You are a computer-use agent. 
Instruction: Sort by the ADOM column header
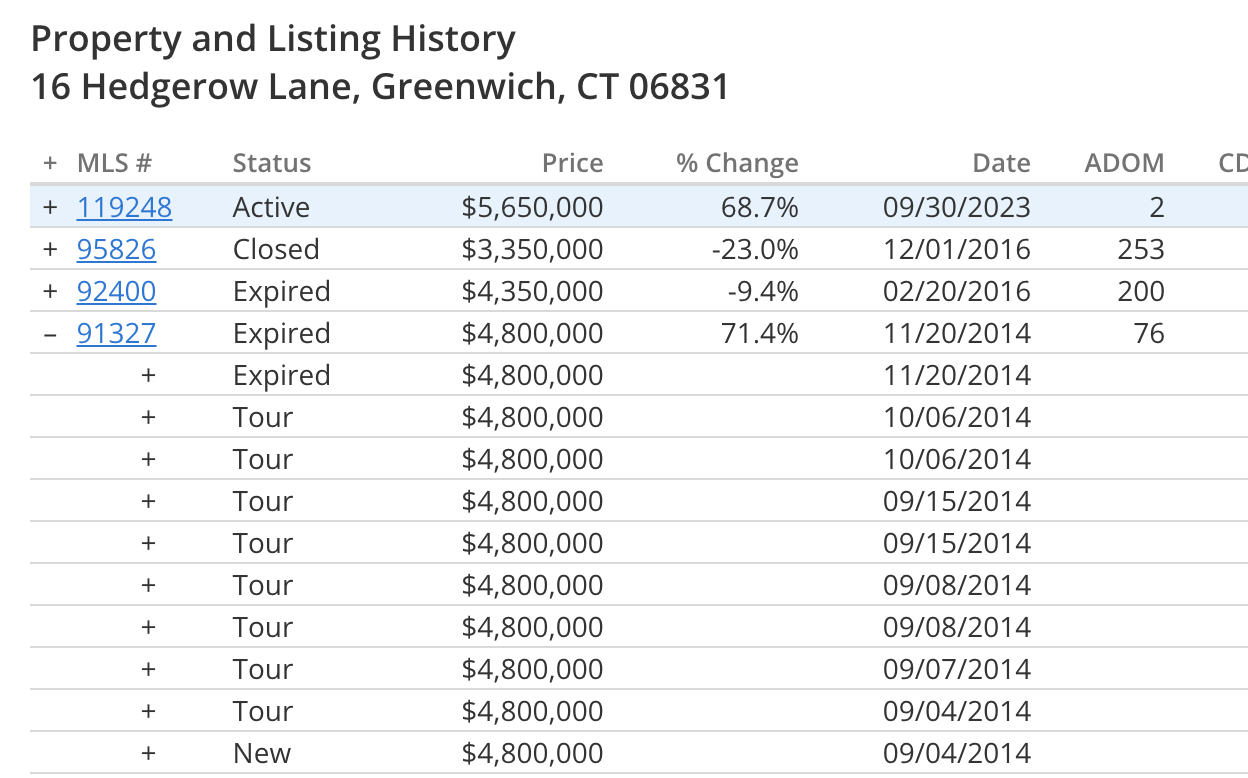click(x=1124, y=163)
